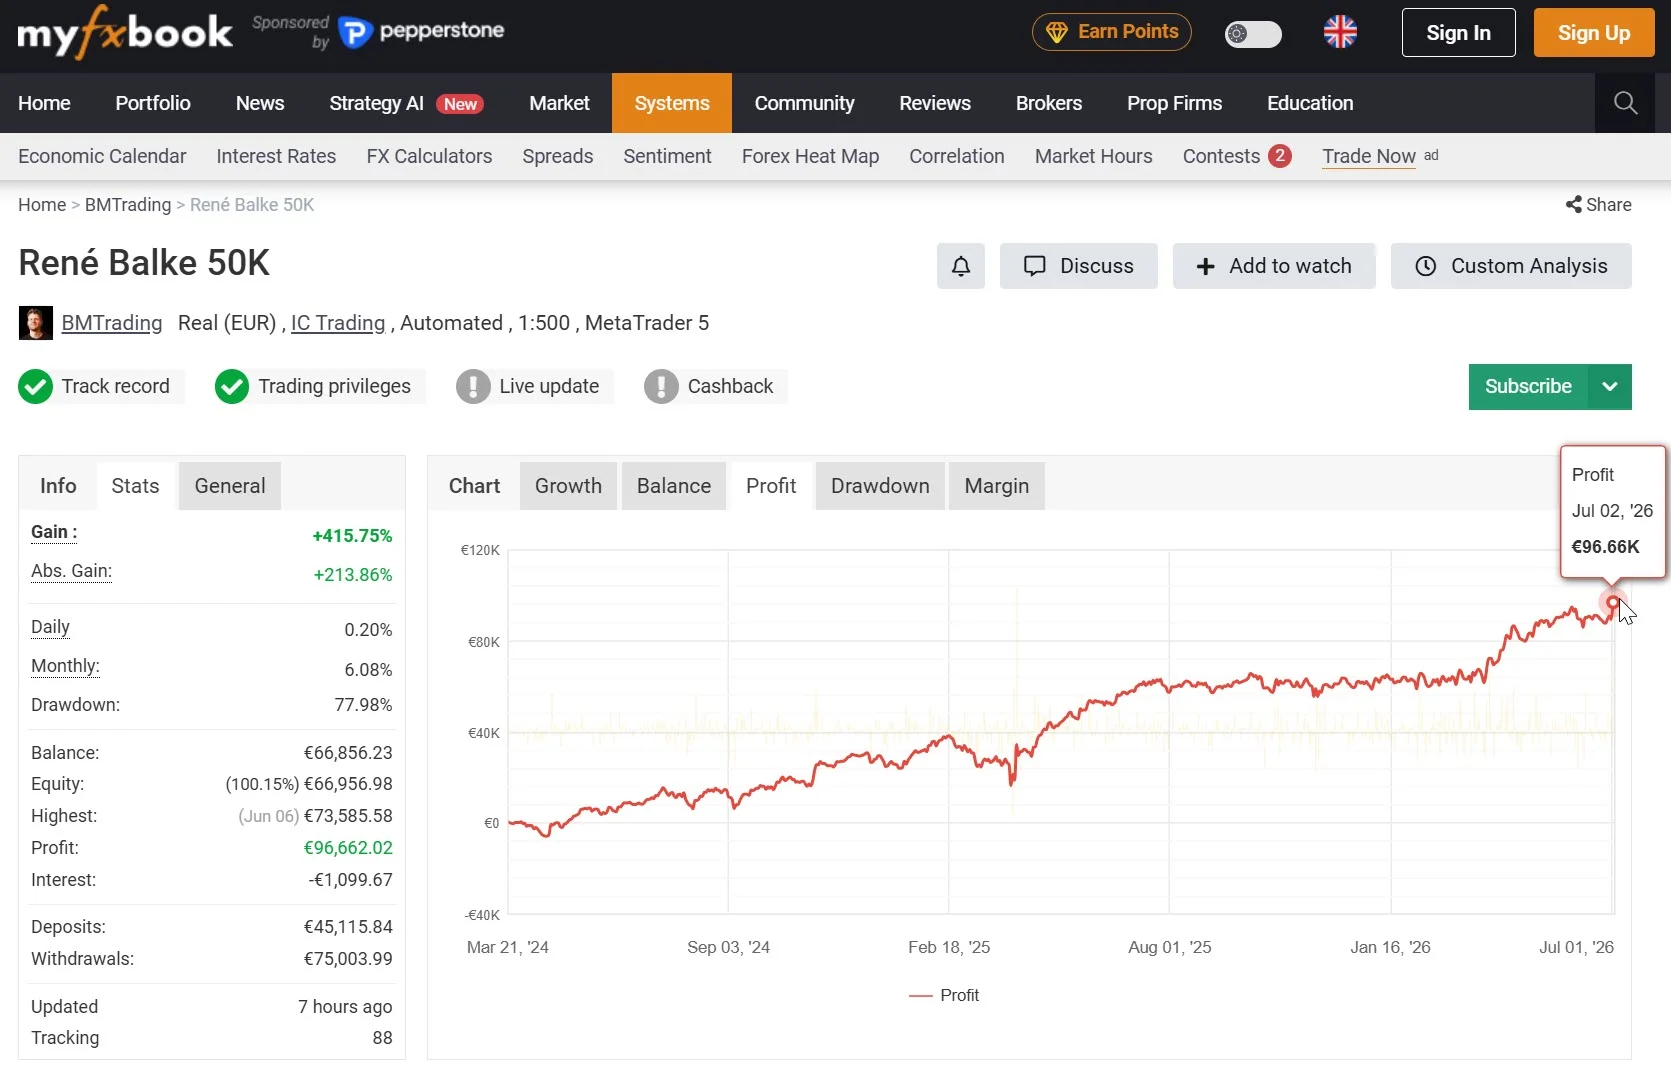Toggle dark mode switch

1252,34
